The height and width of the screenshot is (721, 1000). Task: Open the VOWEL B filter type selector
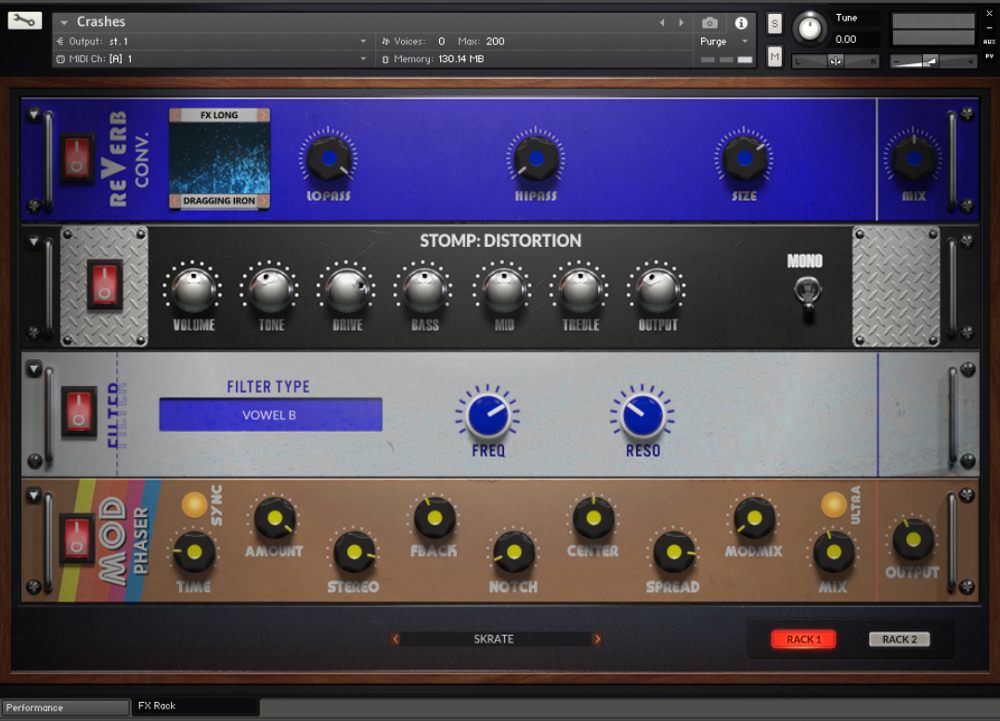(270, 414)
